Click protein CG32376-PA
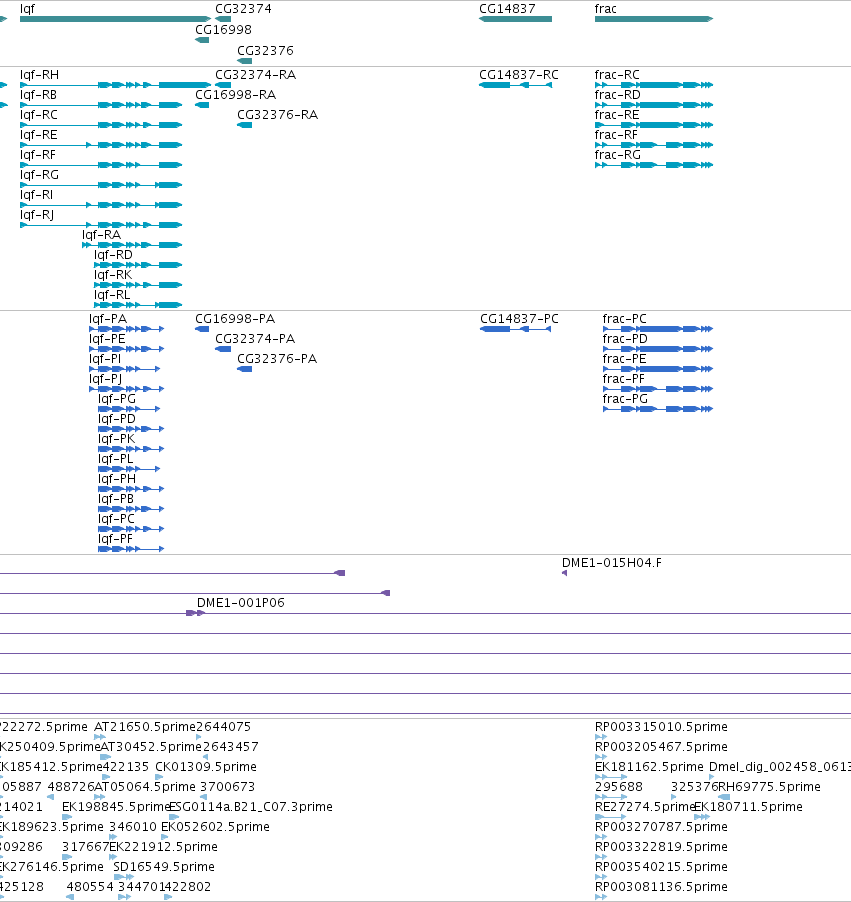 245,369
